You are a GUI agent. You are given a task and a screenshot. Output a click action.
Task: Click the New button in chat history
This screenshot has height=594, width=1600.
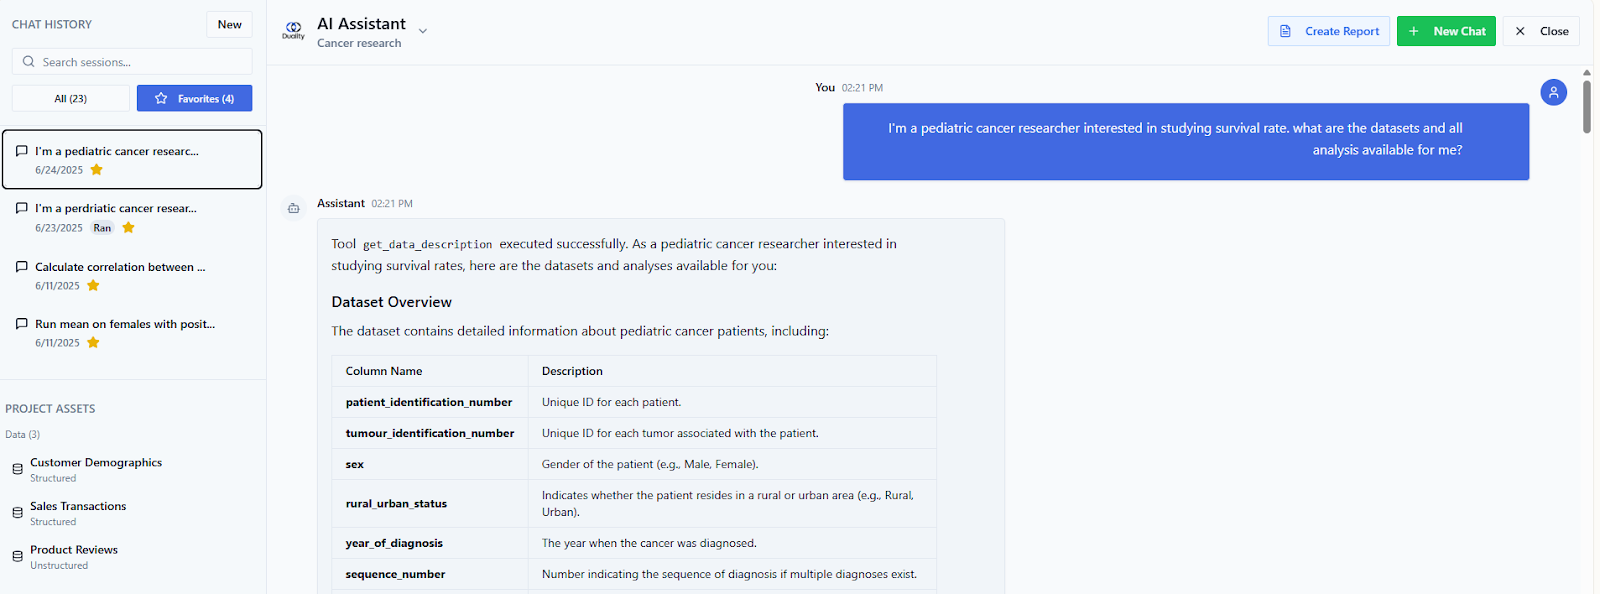coord(229,24)
